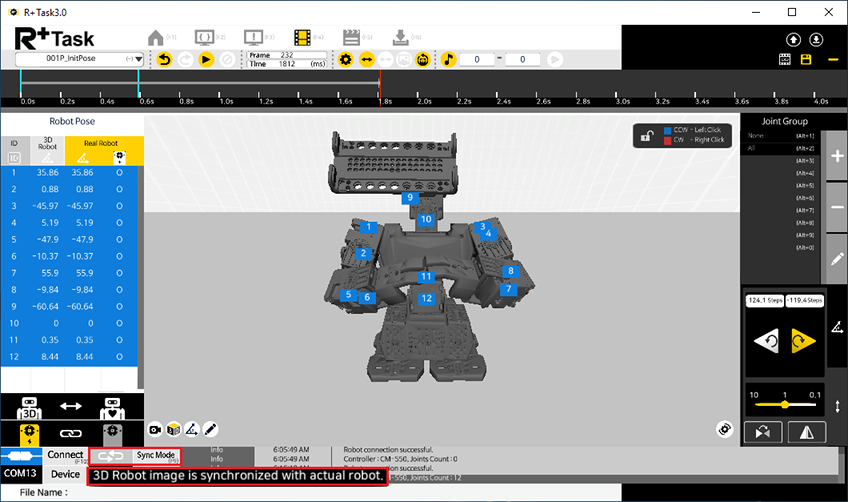Click the pencil edit joint group icon

click(x=837, y=257)
